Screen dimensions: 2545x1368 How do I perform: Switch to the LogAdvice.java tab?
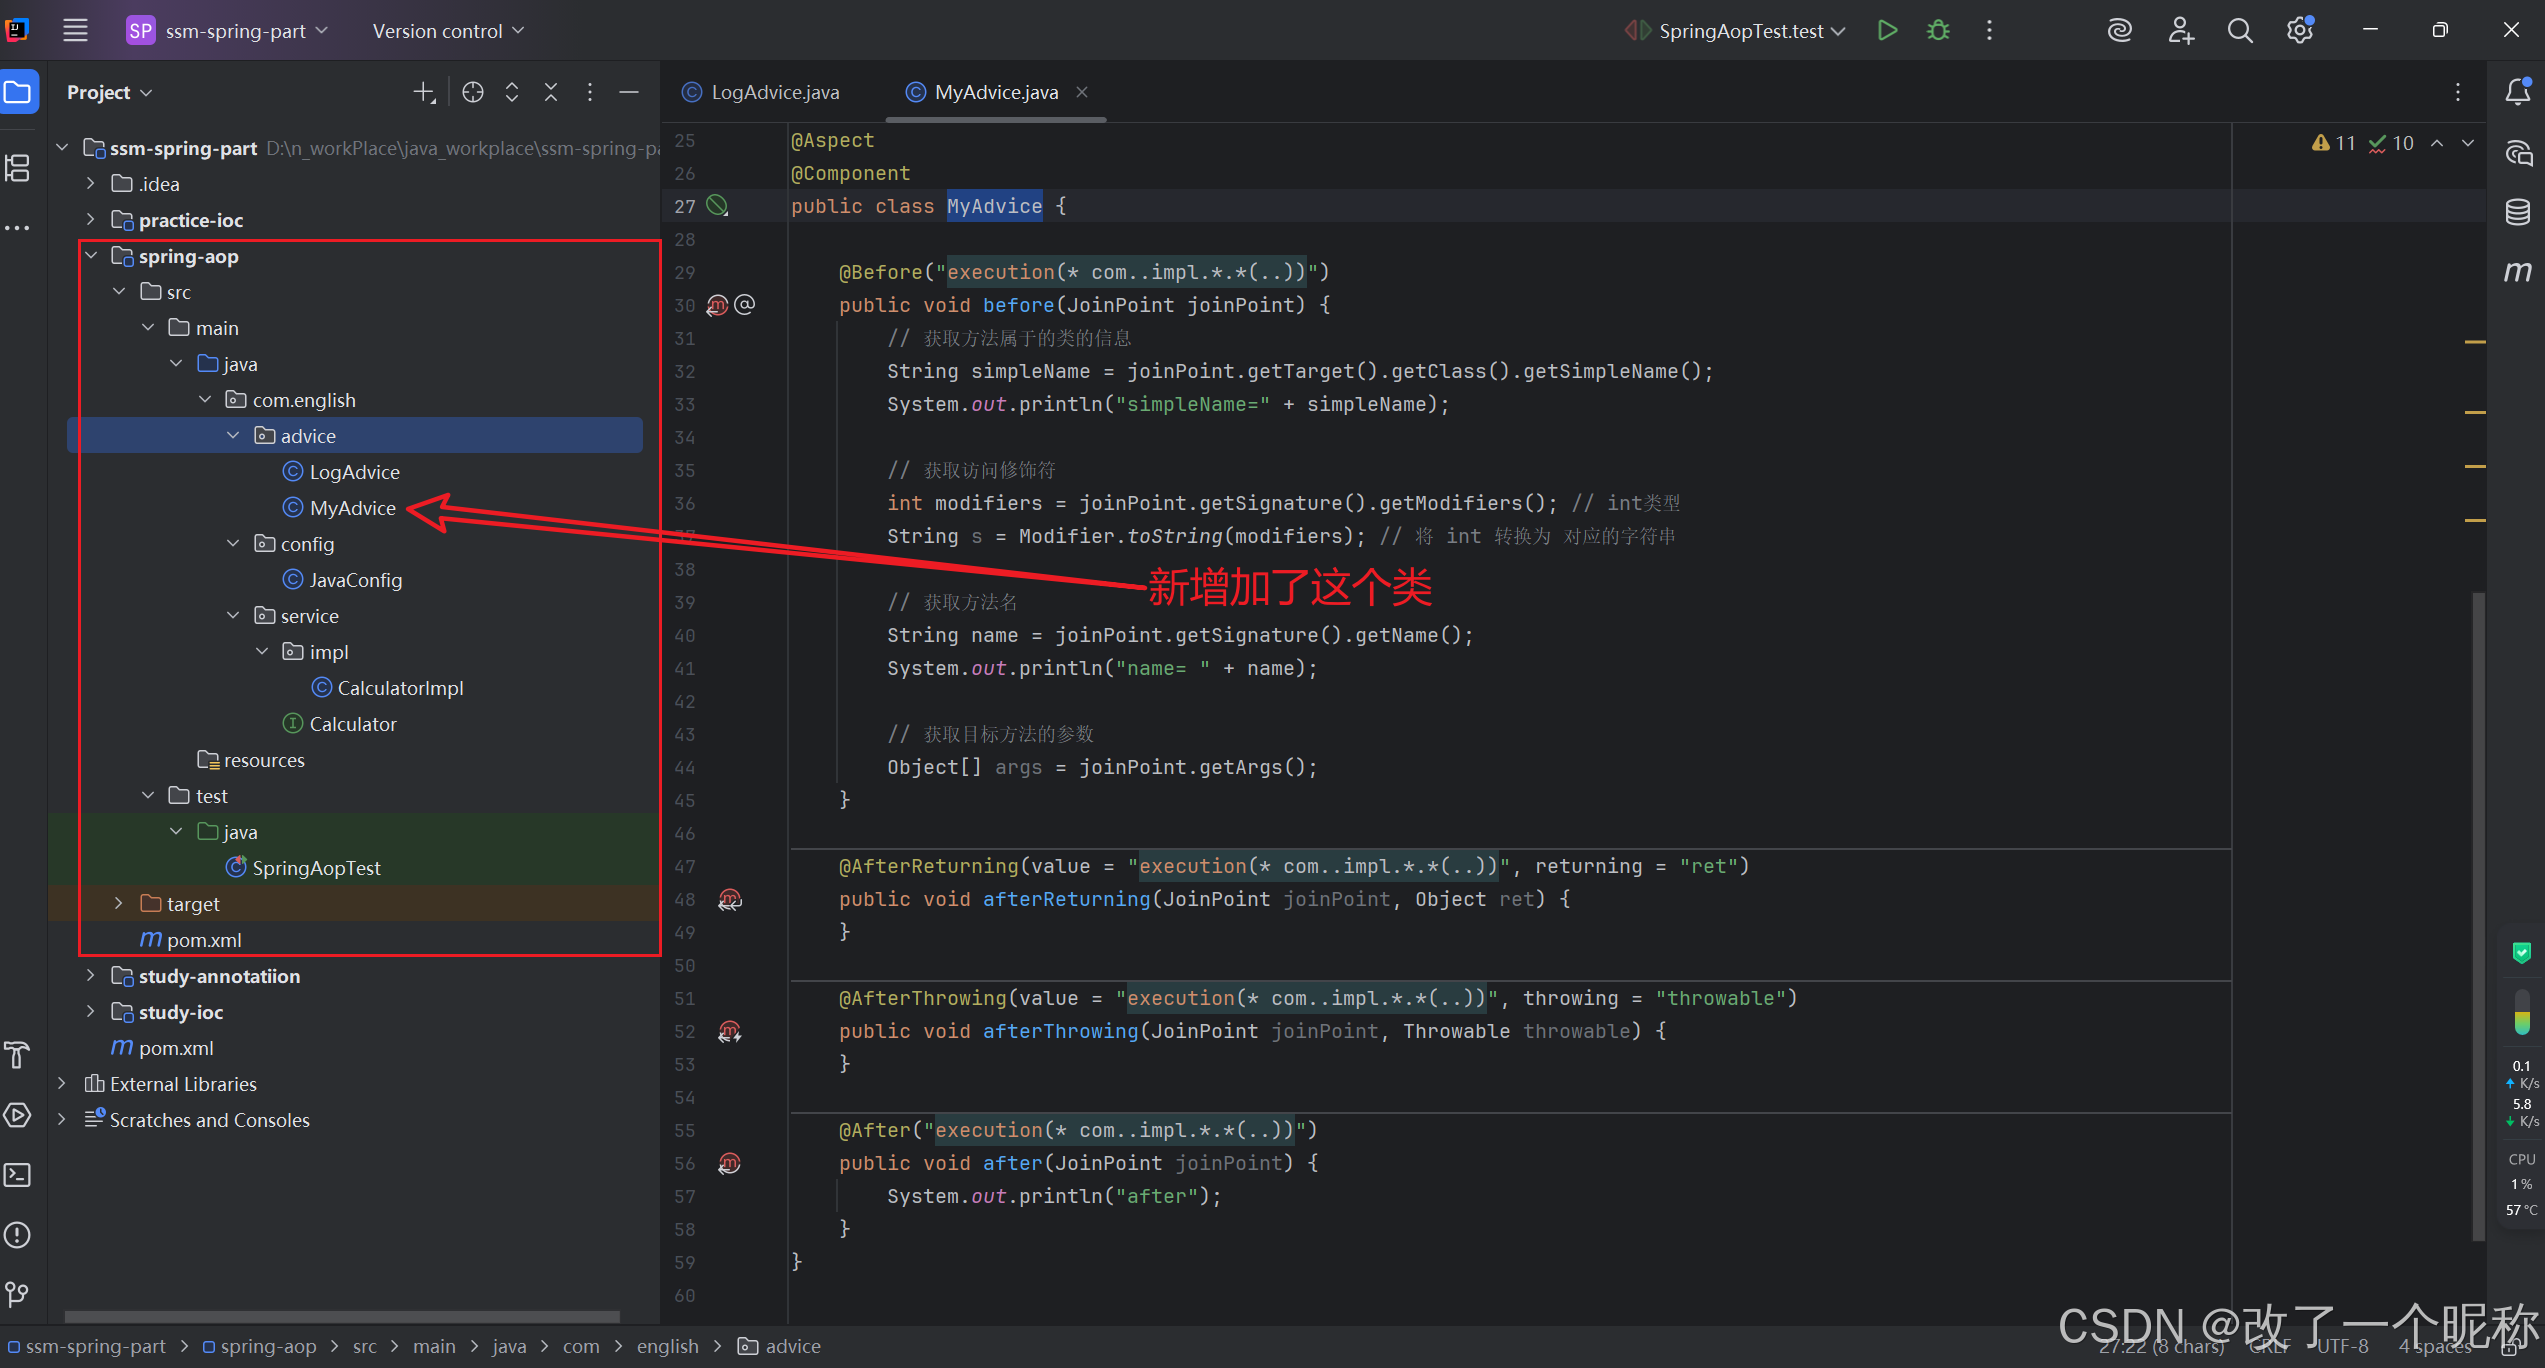coord(774,92)
